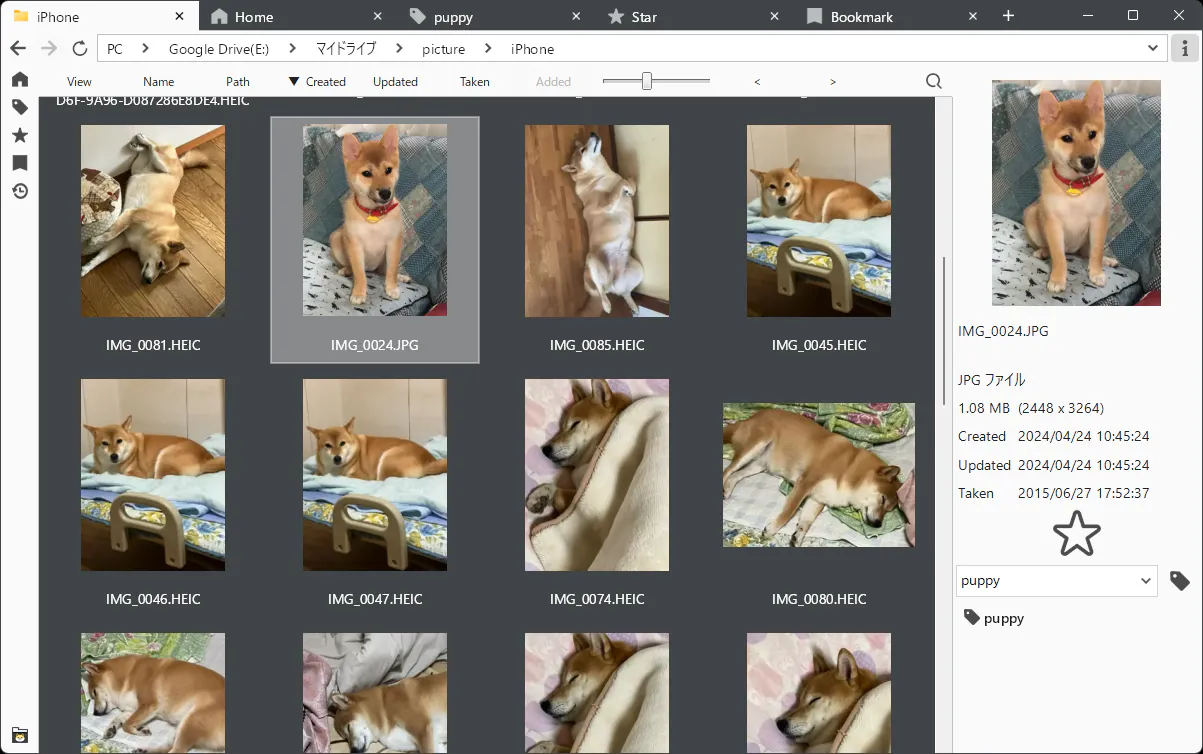Close the Home tab

click(x=378, y=16)
